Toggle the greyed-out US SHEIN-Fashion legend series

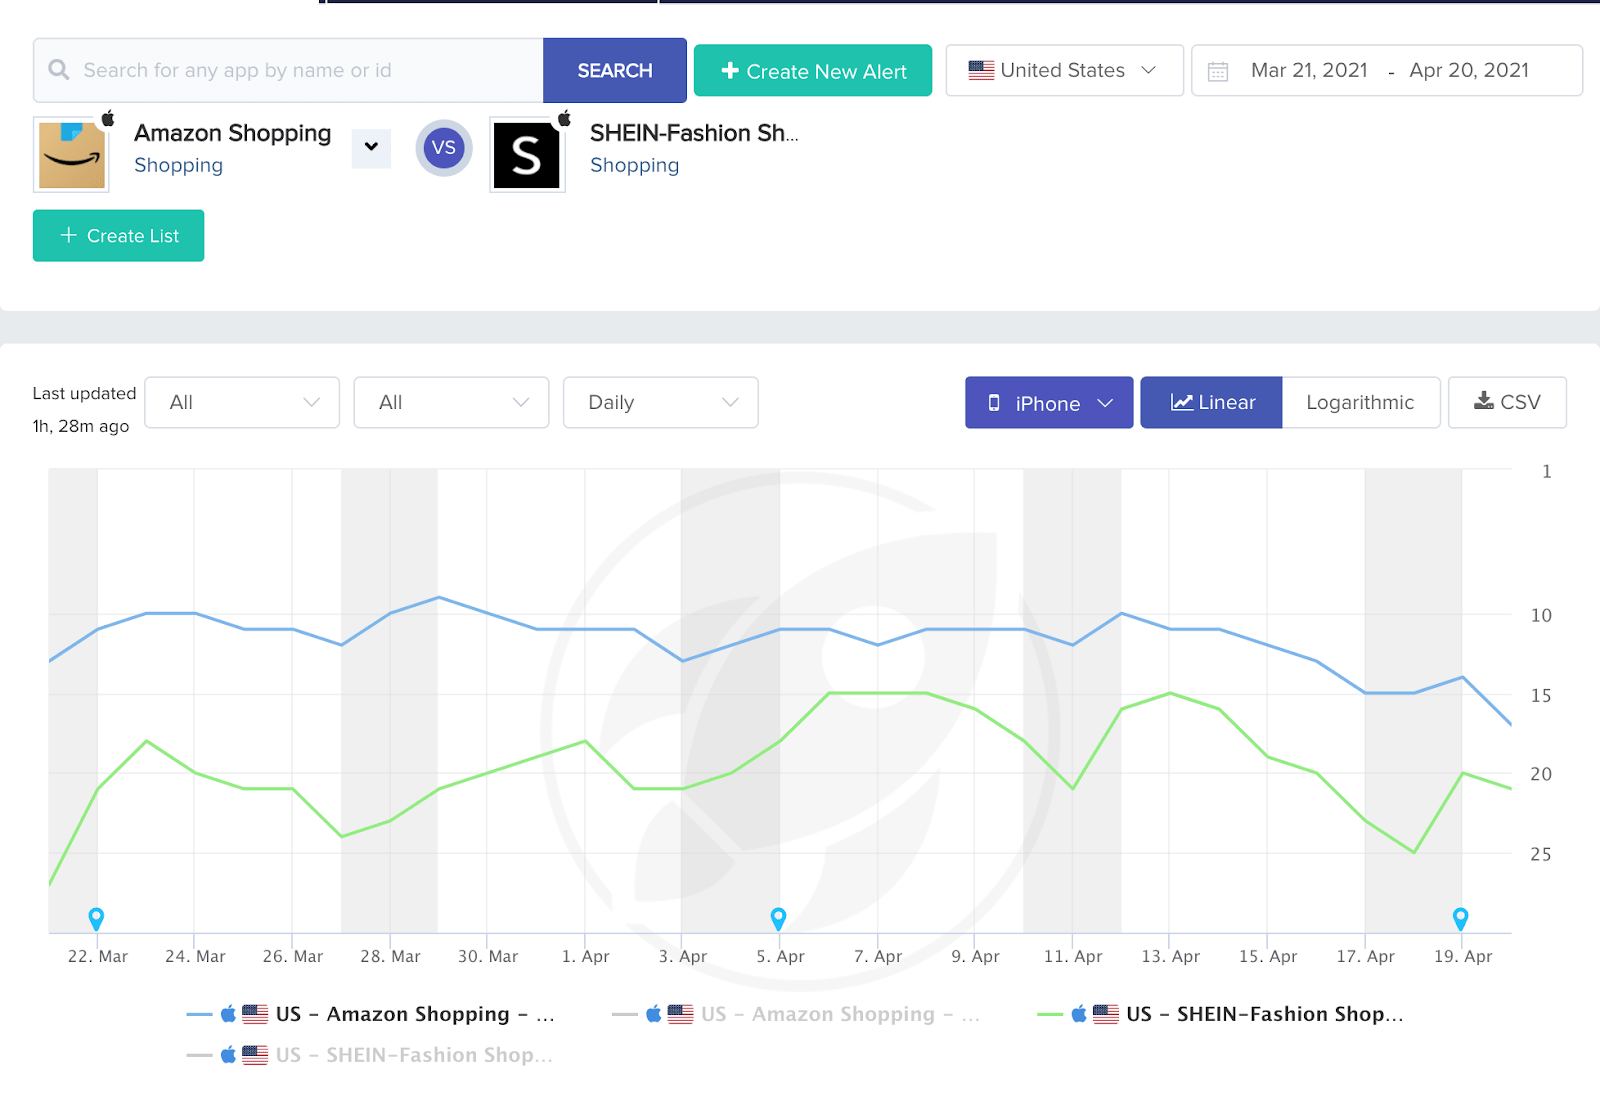370,1055
